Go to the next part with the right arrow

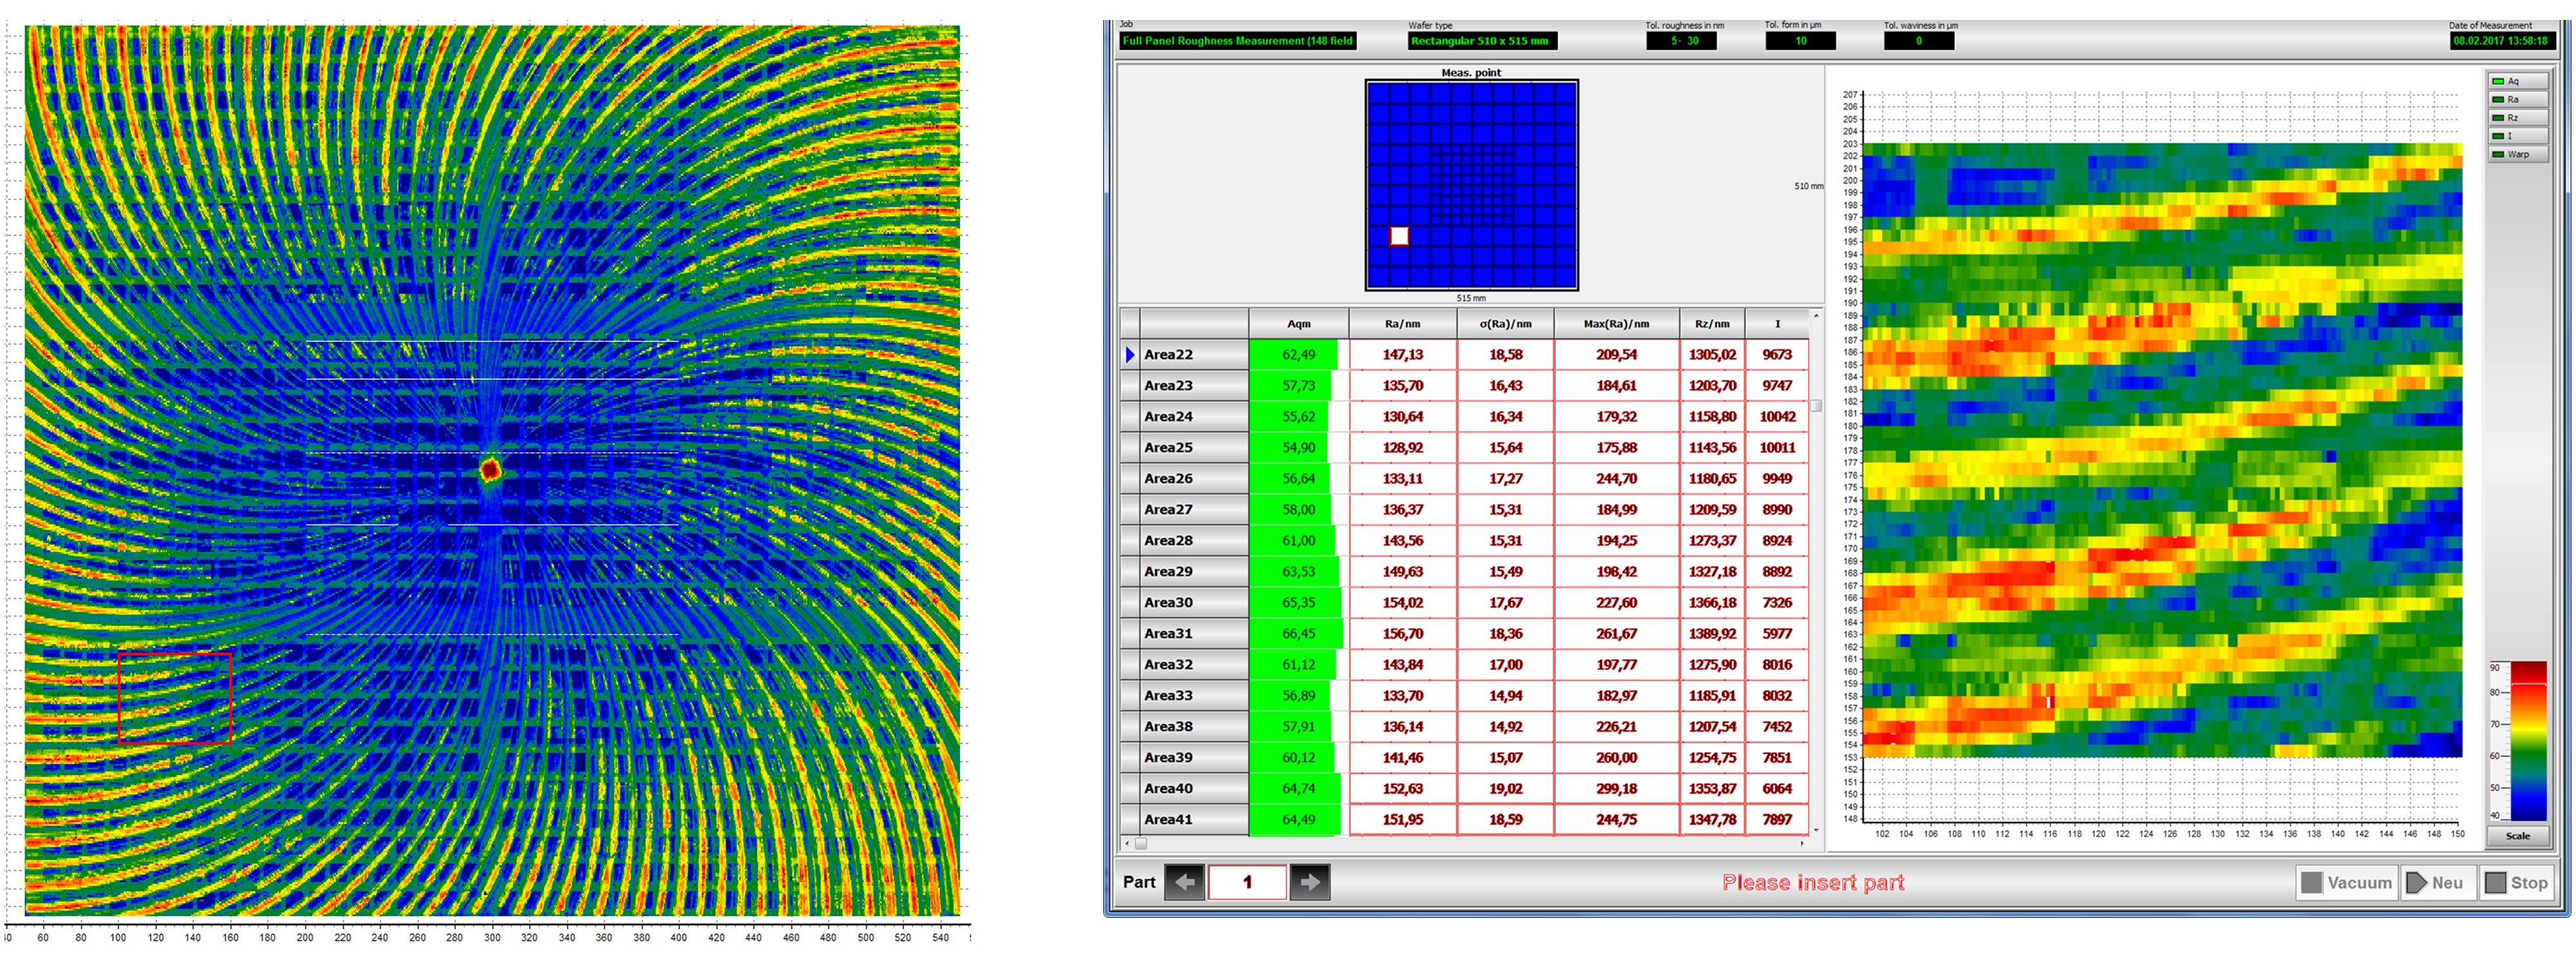(1310, 882)
